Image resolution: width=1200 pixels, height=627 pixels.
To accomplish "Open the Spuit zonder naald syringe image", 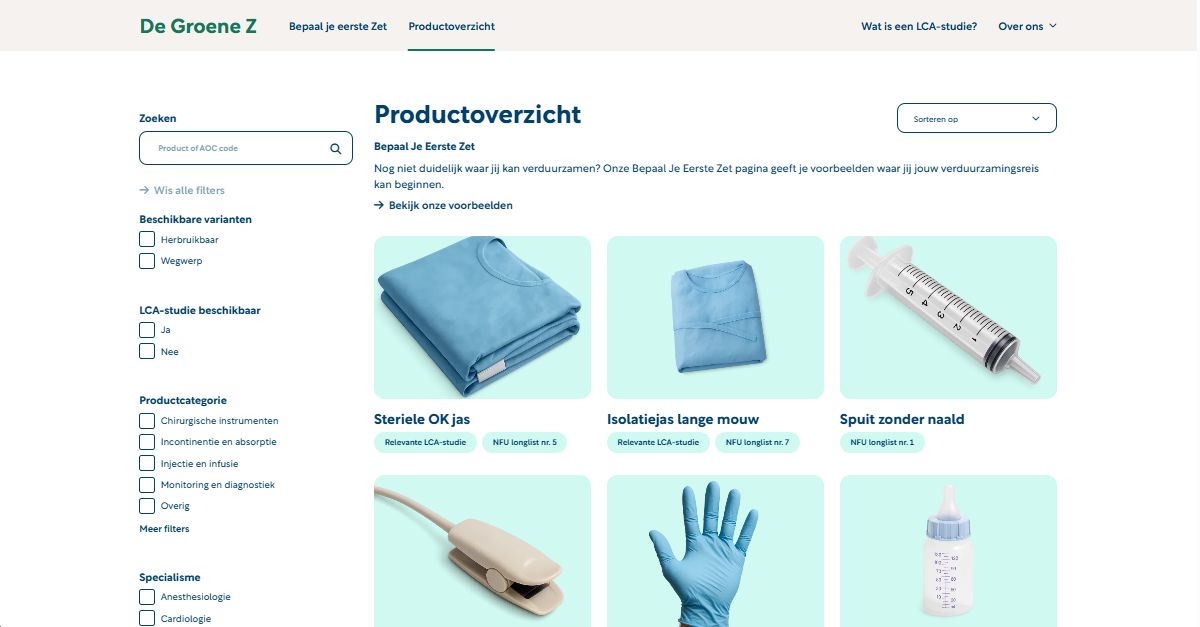I will (x=948, y=317).
